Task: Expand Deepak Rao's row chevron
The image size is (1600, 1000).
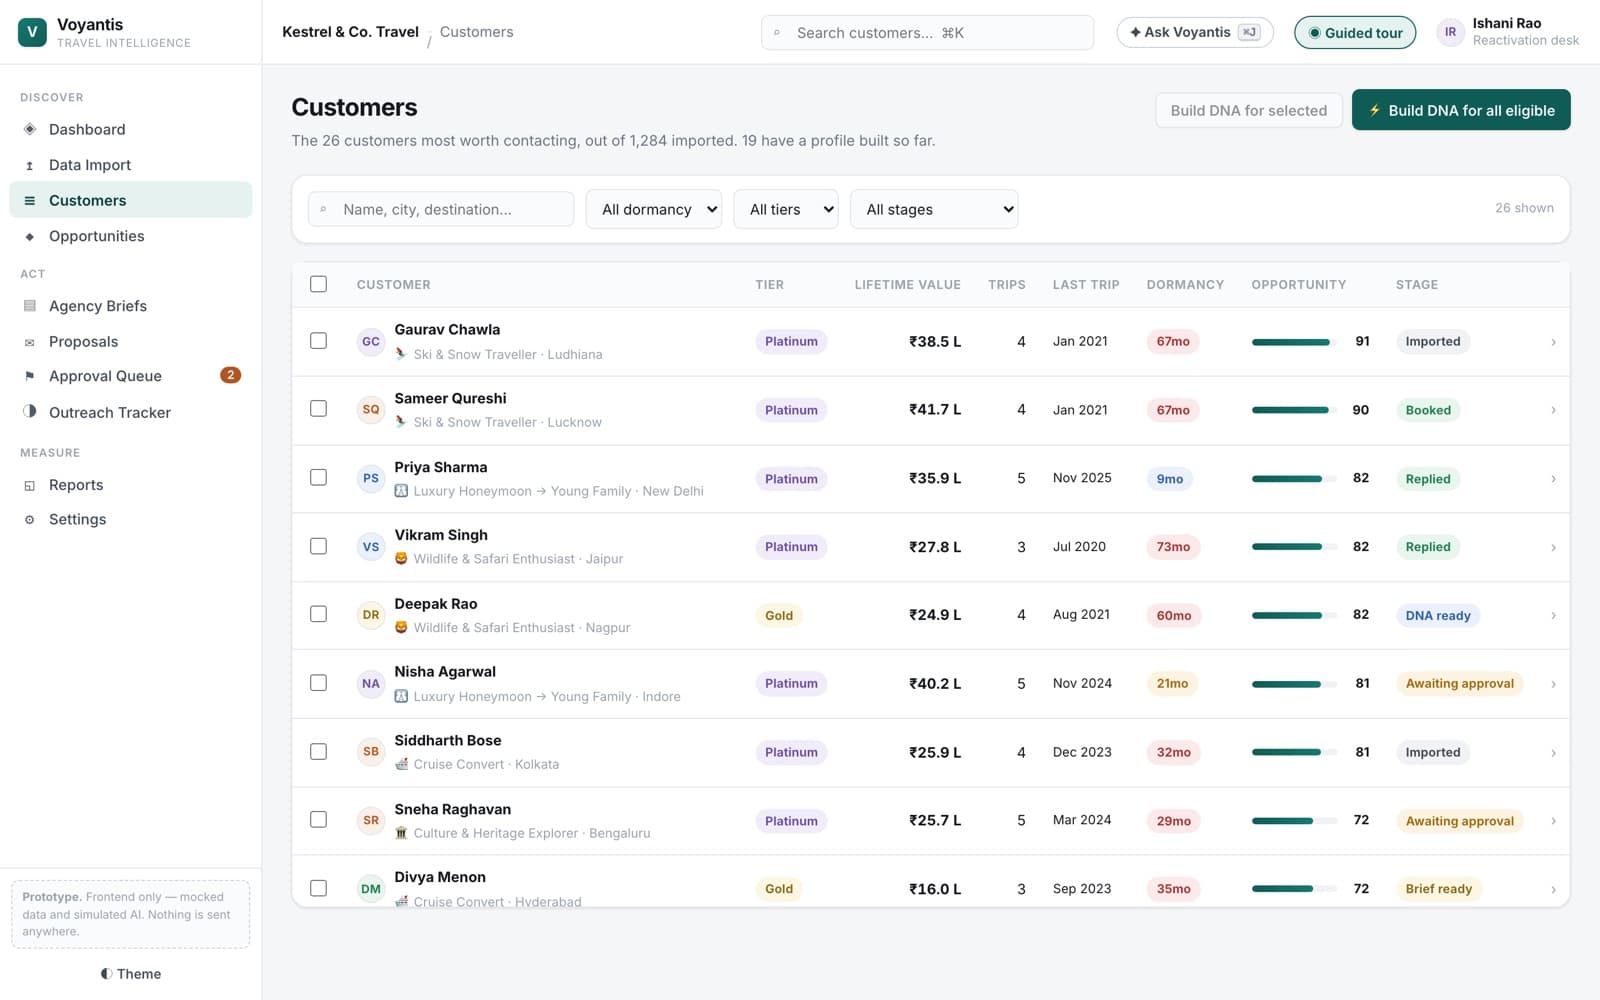Action: point(1553,615)
